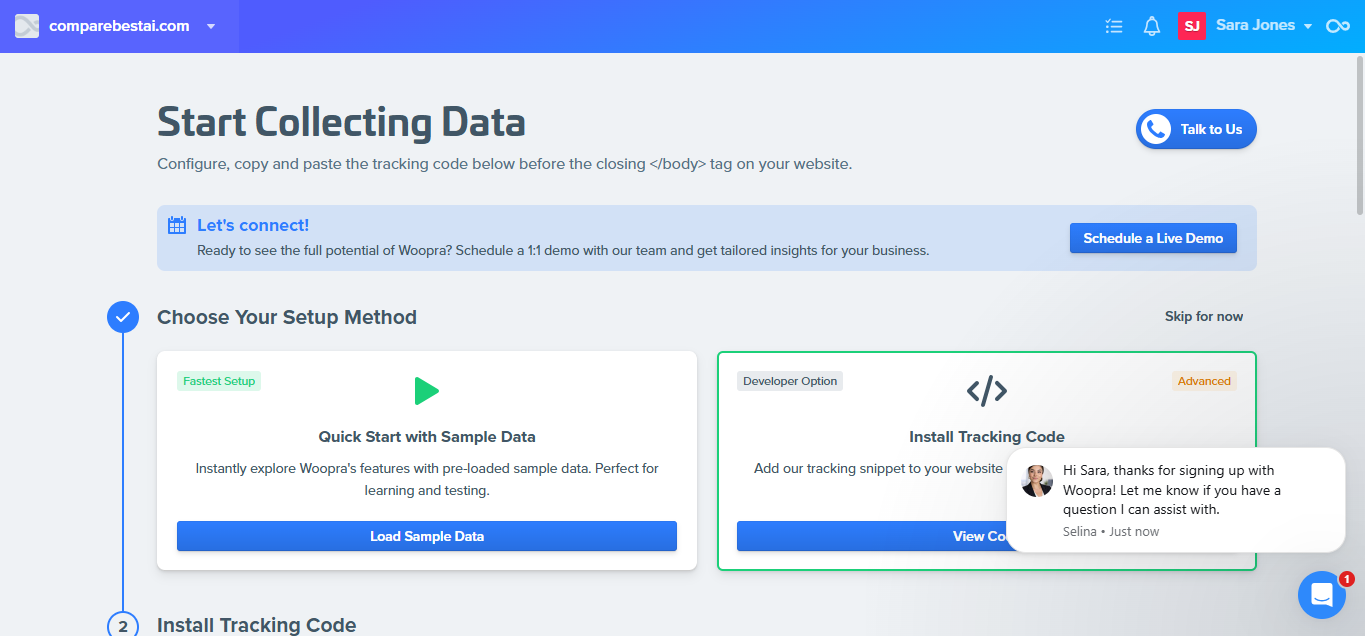The height and width of the screenshot is (636, 1365).
Task: Click the calendar icon beside Let's connect!
Action: [x=177, y=225]
